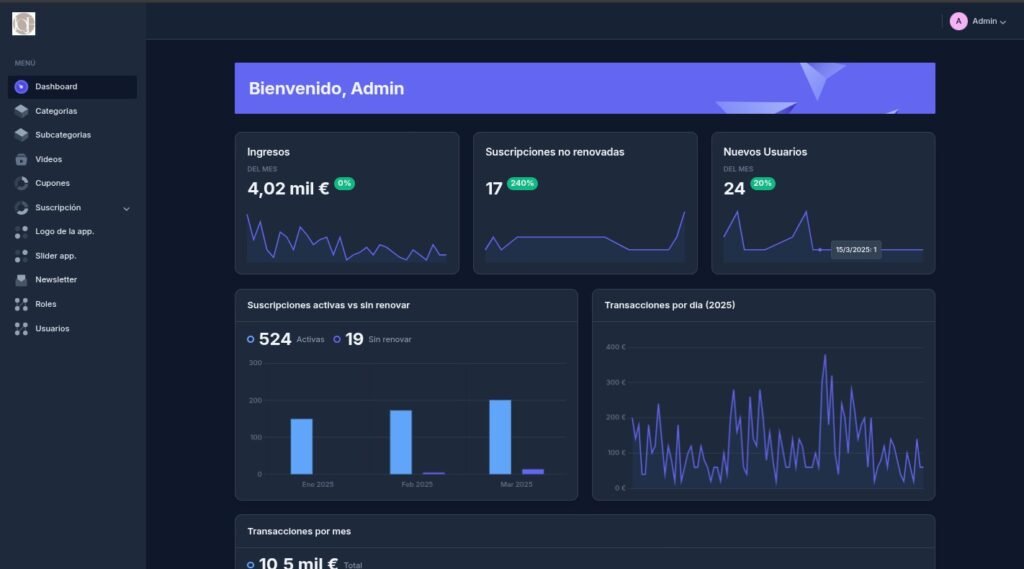Click the Roles grid icon
This screenshot has height=569, width=1024.
tap(21, 304)
